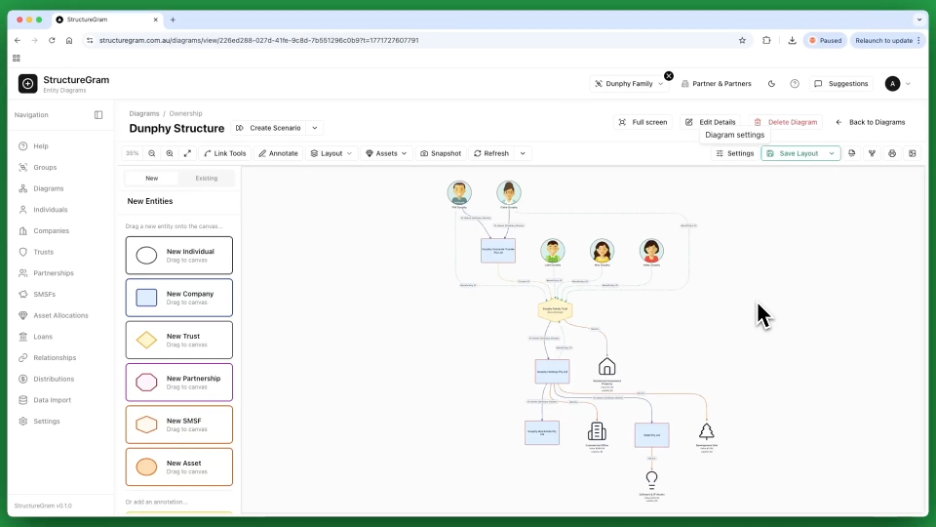Screen dimensions: 936x528
Task: Switch to the Existing entities tab
Action: pos(207,178)
